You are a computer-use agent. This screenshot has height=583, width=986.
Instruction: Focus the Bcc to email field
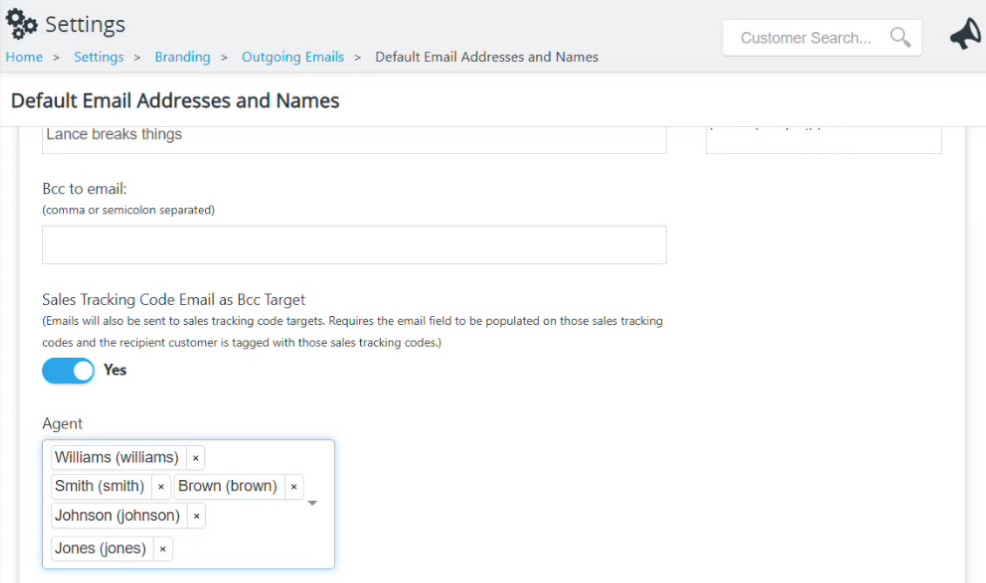click(x=354, y=245)
